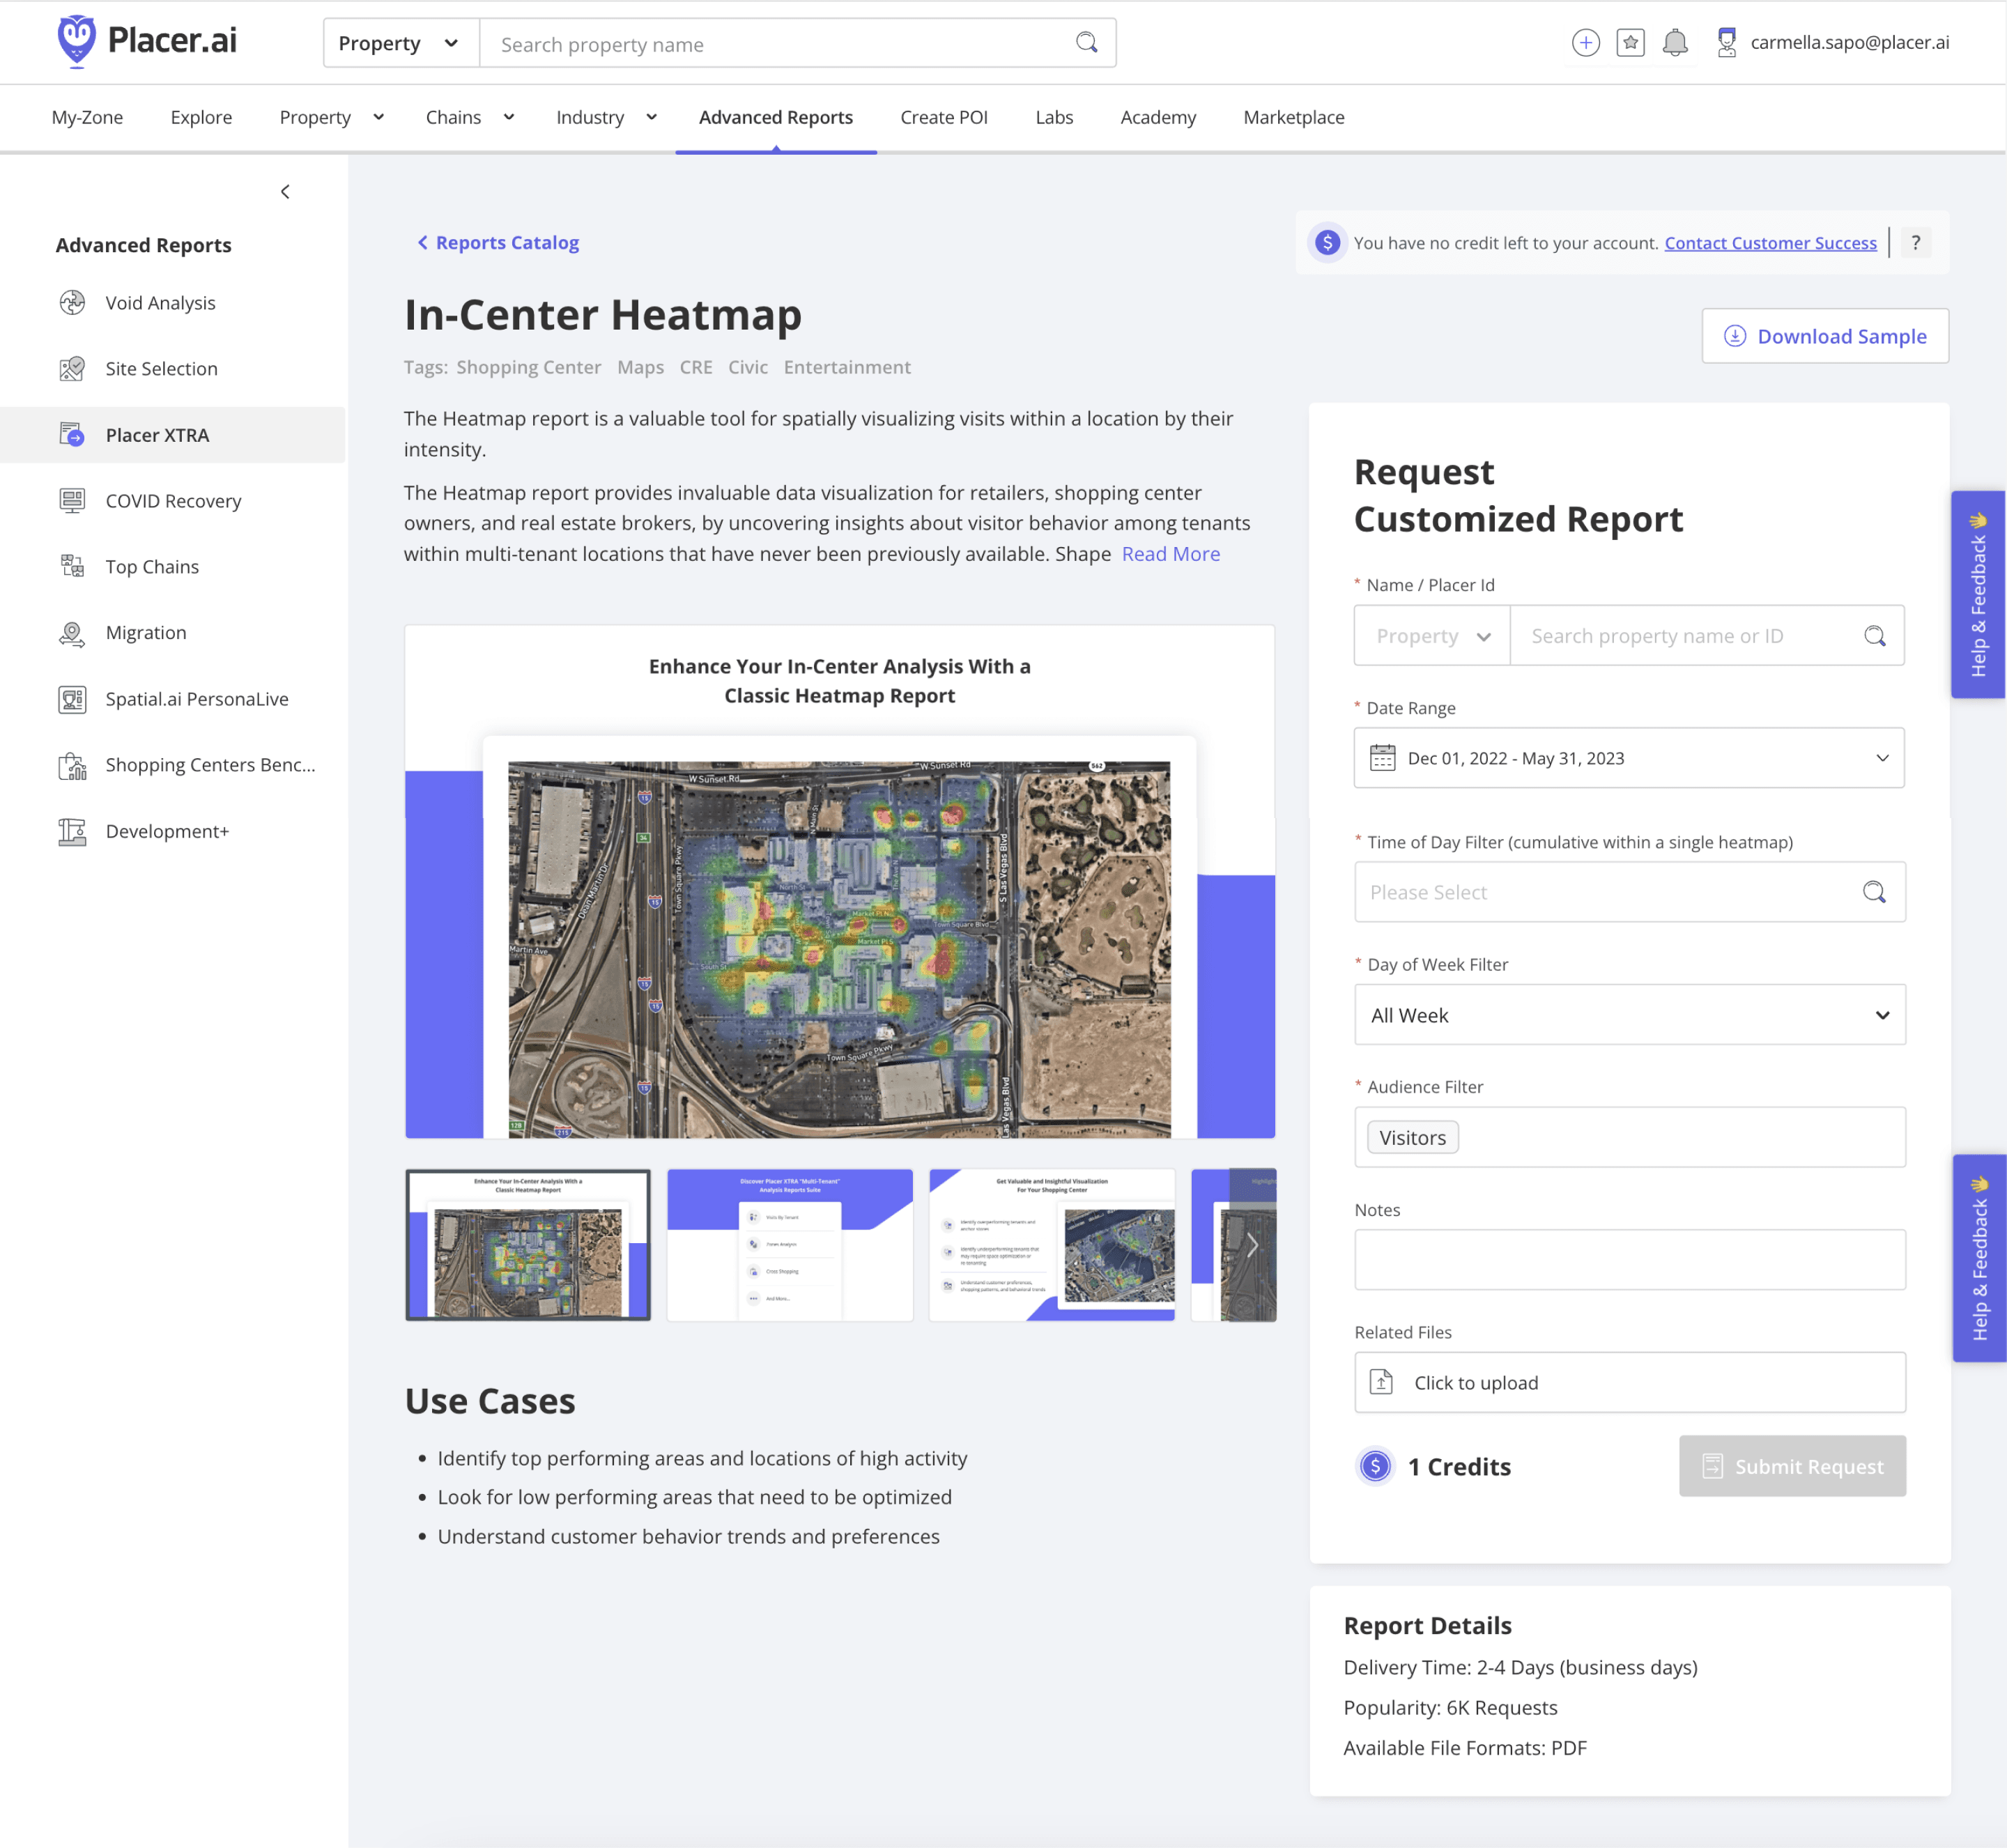Screen dimensions: 2007x1848
Task: Click the notifications bell icon
Action: click(1674, 43)
